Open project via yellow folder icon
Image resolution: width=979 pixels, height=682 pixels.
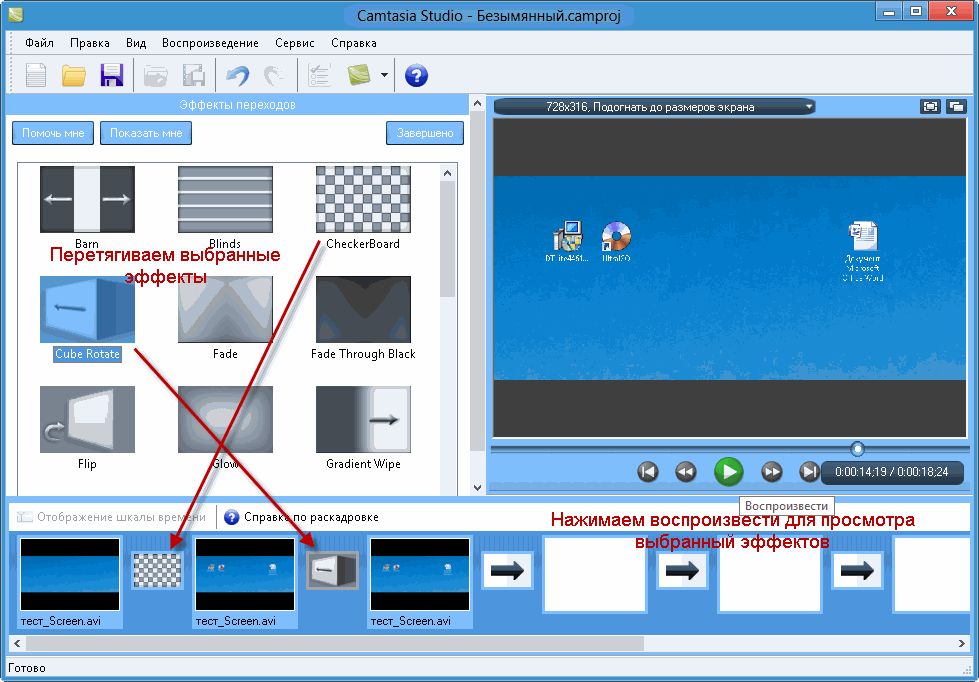tap(74, 76)
